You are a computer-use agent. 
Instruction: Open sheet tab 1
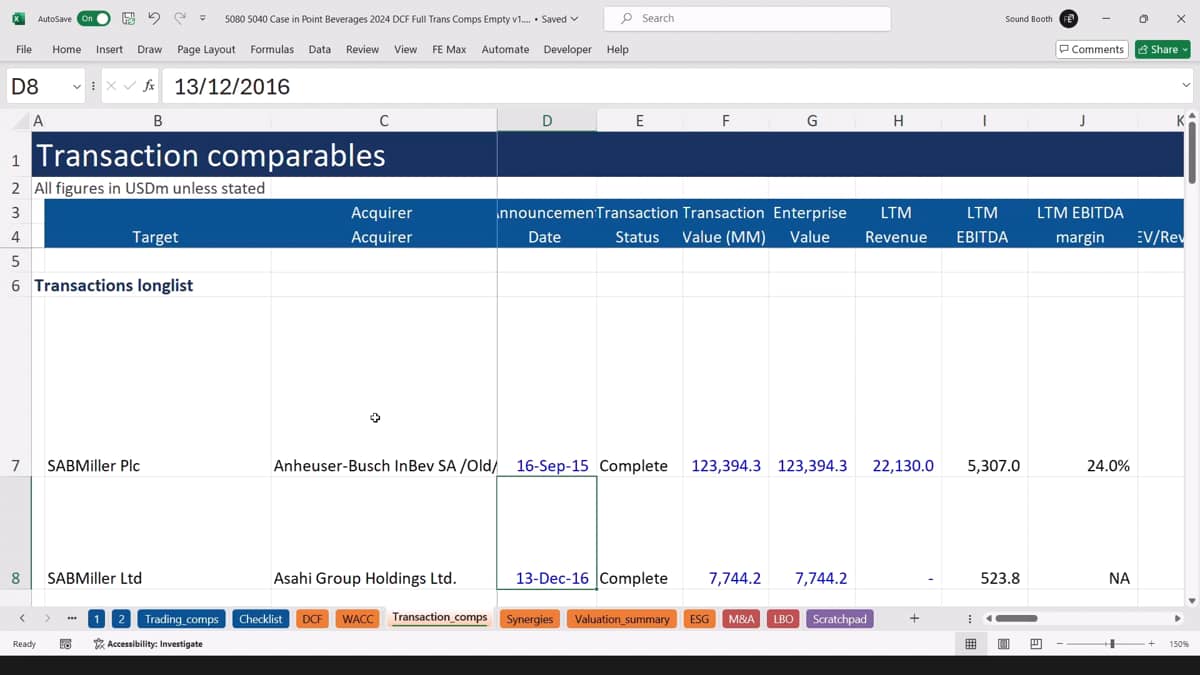97,619
